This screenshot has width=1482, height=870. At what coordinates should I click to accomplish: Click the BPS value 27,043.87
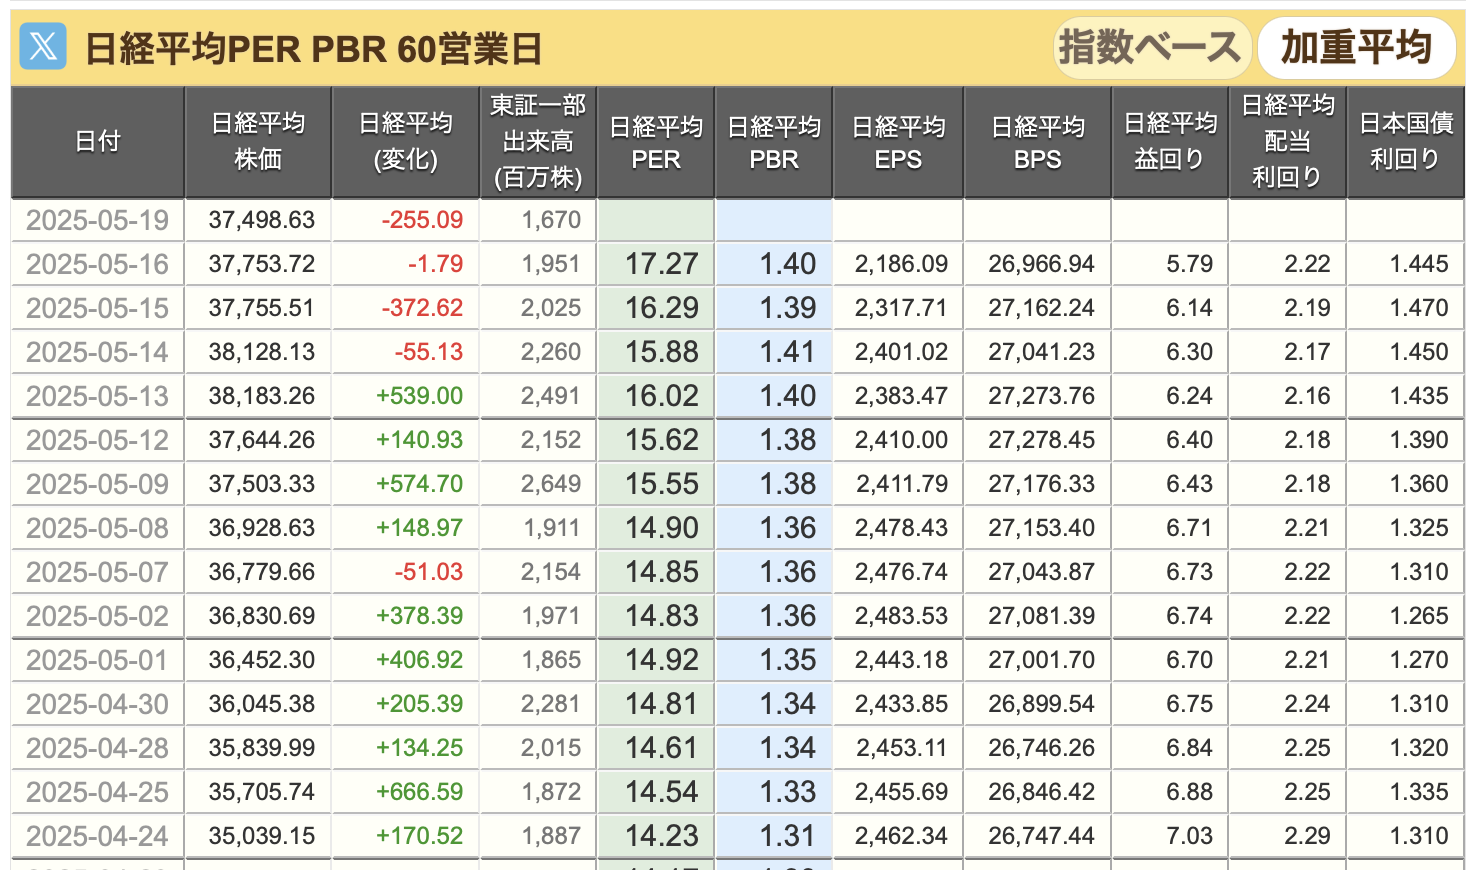point(1042,572)
